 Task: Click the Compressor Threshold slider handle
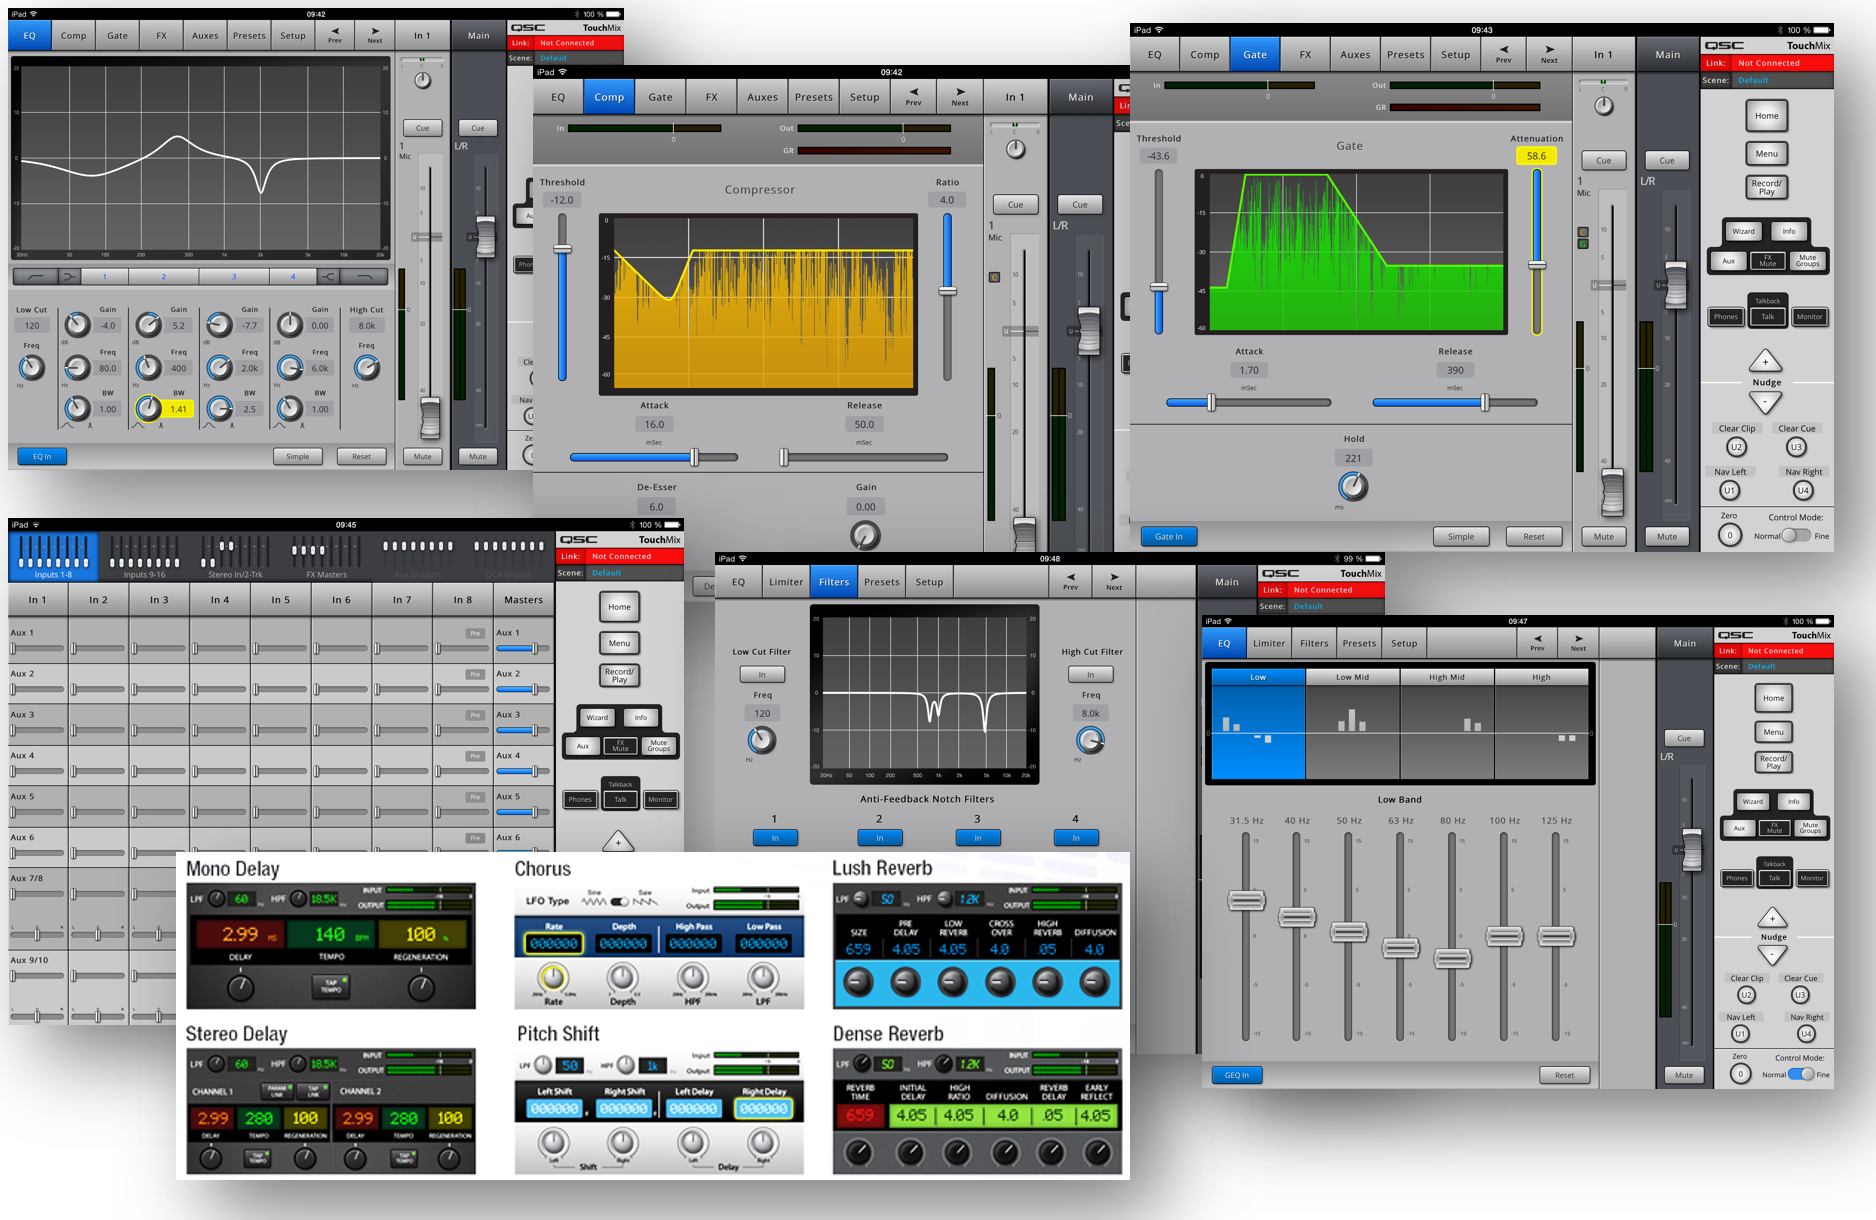click(x=563, y=249)
